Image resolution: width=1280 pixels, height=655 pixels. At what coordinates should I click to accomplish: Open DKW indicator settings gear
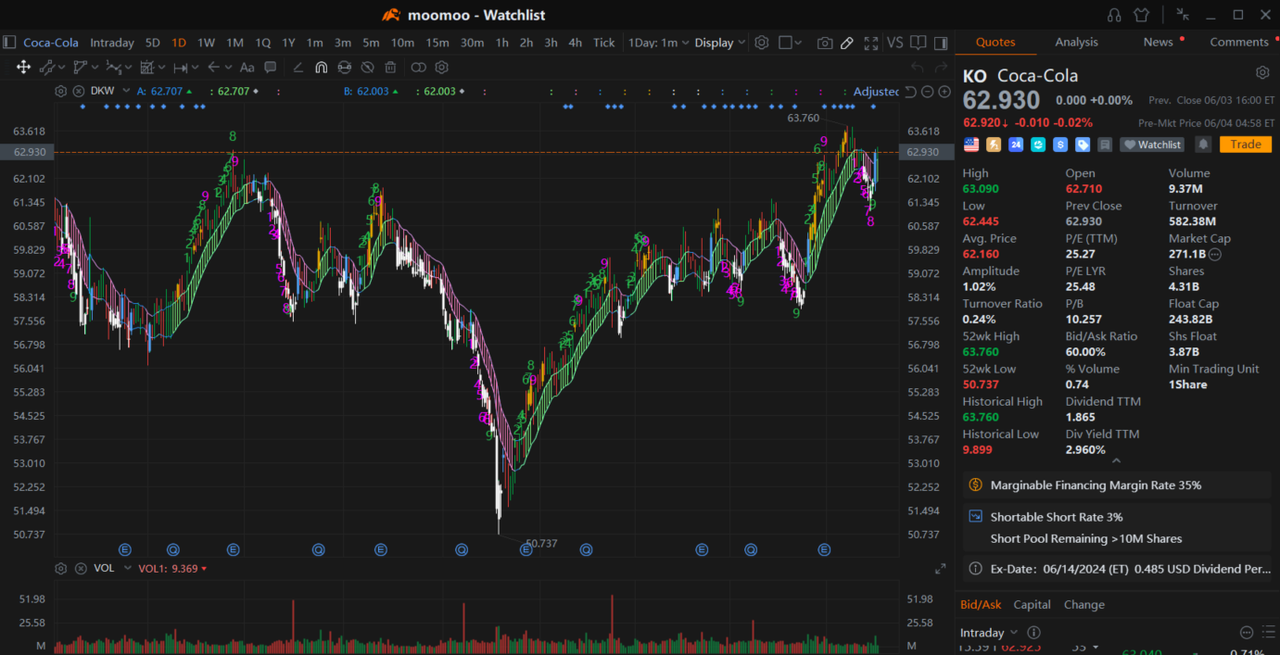(x=61, y=91)
